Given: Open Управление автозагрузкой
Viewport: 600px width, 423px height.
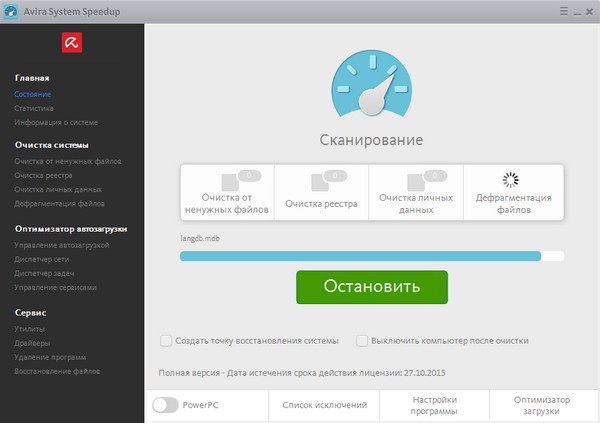Looking at the screenshot, I should pos(62,245).
